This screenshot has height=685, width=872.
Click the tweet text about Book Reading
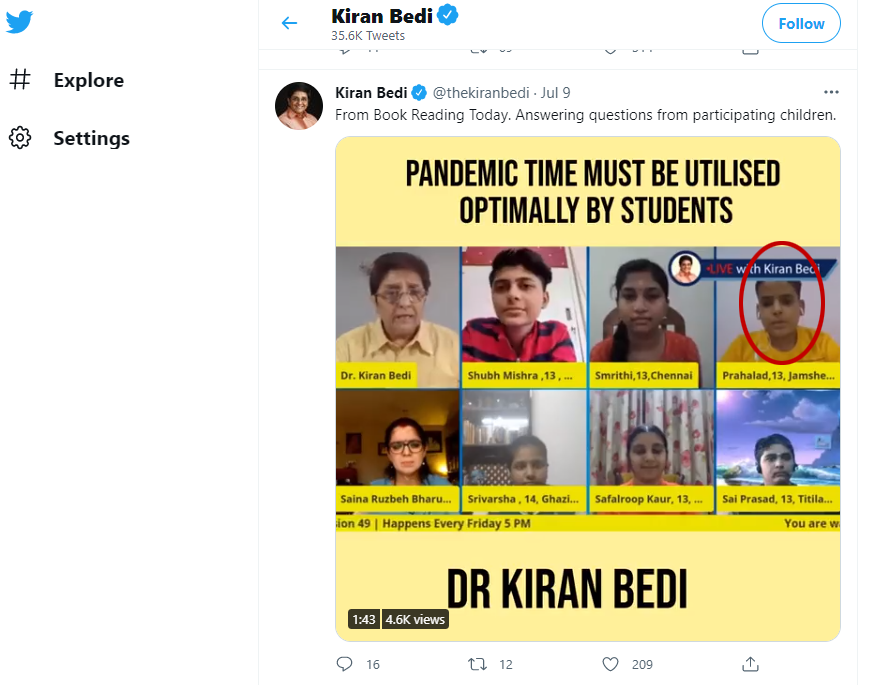click(585, 115)
